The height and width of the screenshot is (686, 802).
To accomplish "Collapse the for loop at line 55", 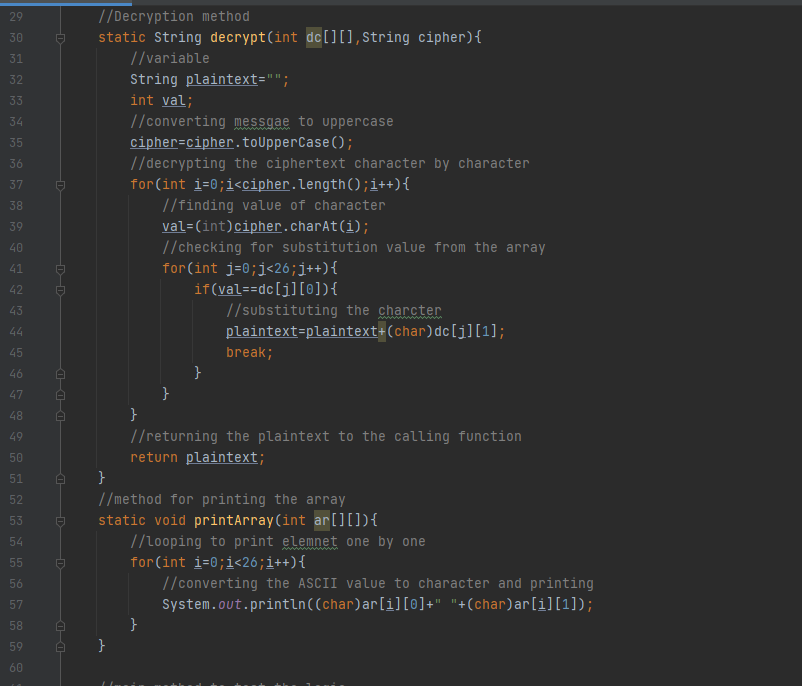I will point(60,562).
